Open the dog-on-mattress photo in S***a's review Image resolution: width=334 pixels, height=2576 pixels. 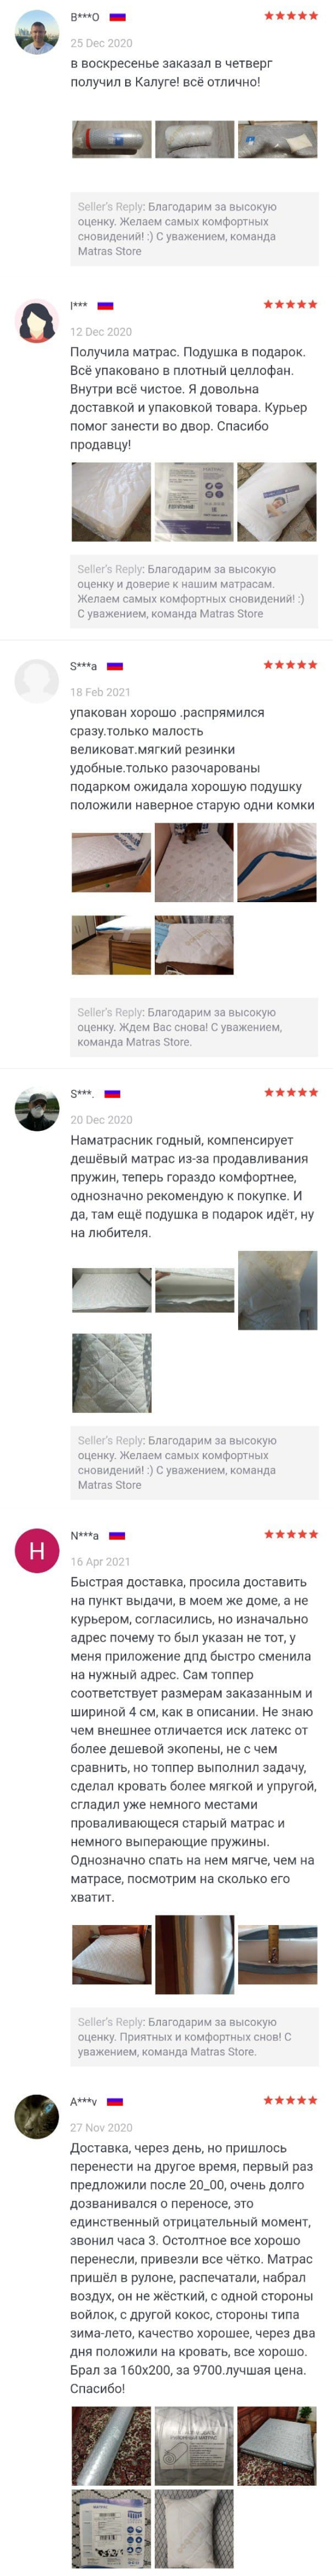(194, 862)
